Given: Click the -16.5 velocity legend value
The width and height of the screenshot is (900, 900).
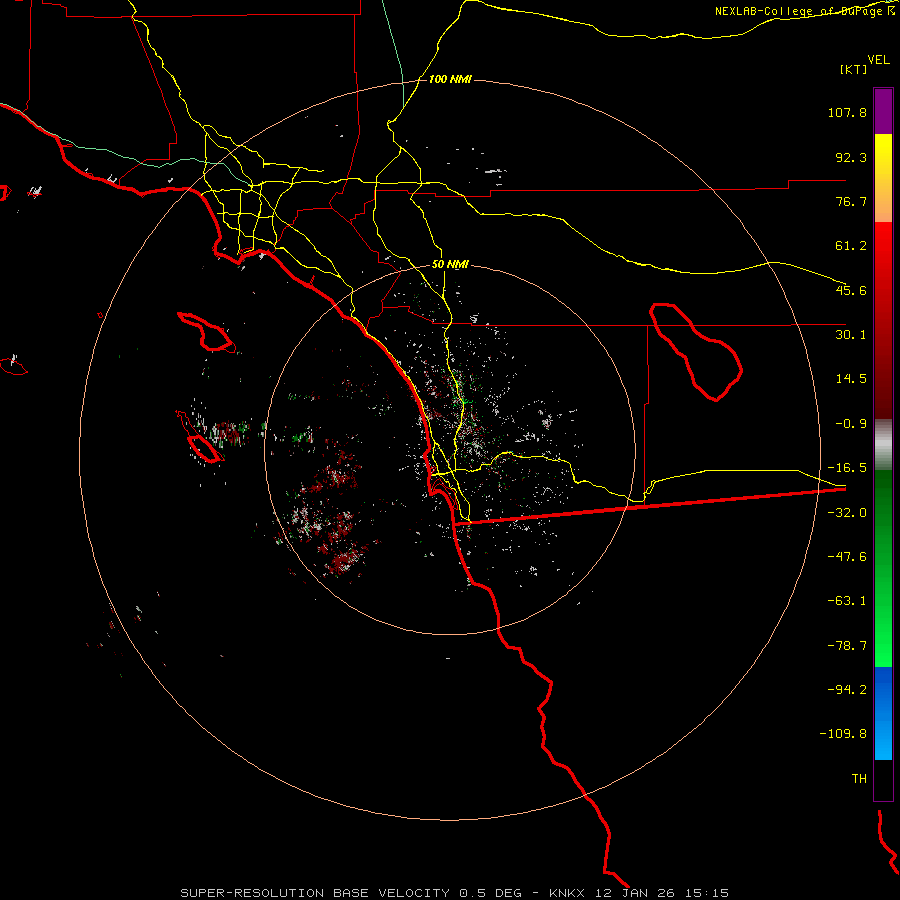Looking at the screenshot, I should (x=847, y=468).
